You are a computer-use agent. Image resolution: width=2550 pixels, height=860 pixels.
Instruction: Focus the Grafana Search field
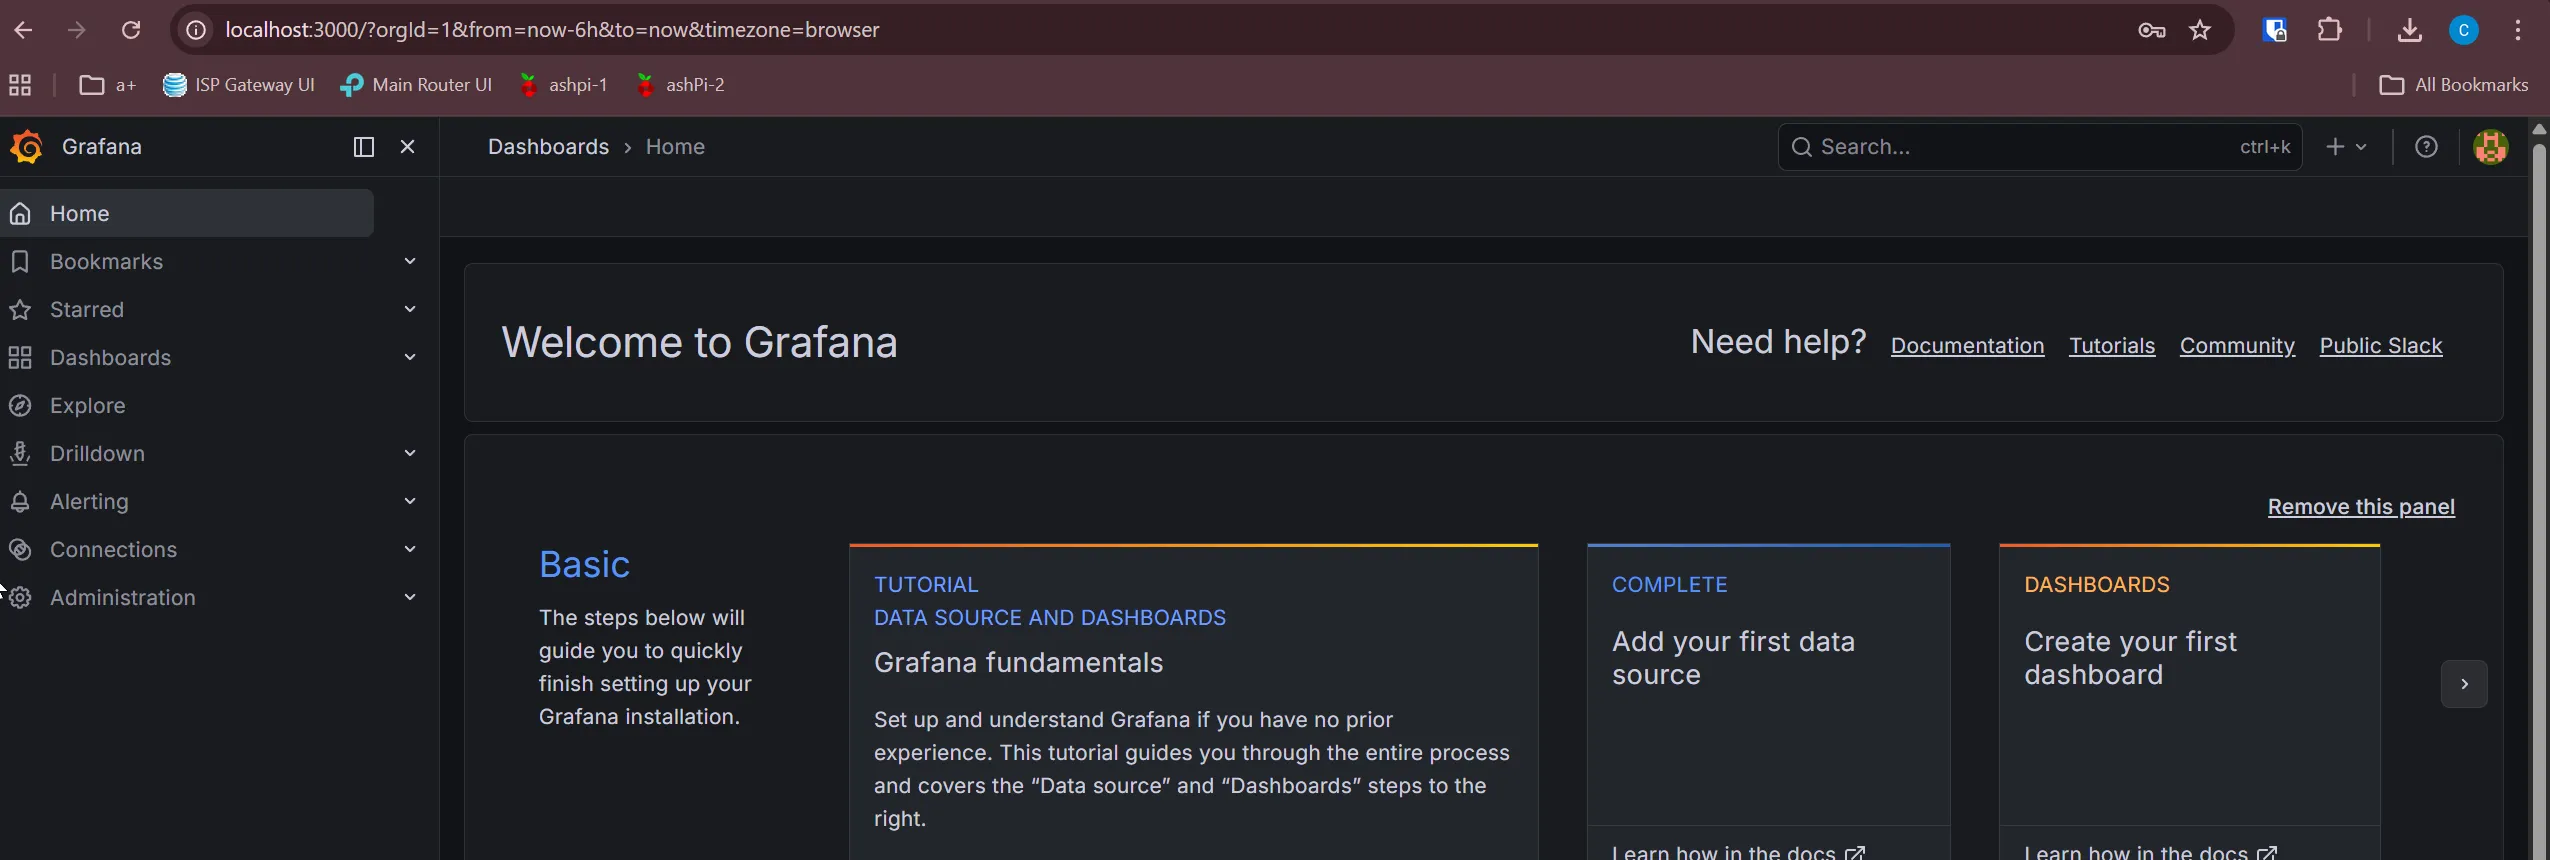click(2040, 147)
